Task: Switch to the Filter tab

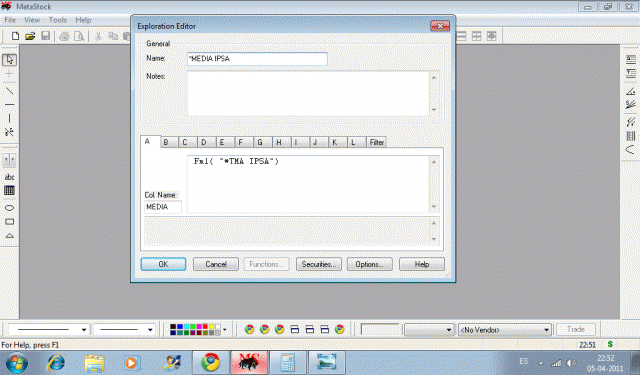Action: point(376,142)
